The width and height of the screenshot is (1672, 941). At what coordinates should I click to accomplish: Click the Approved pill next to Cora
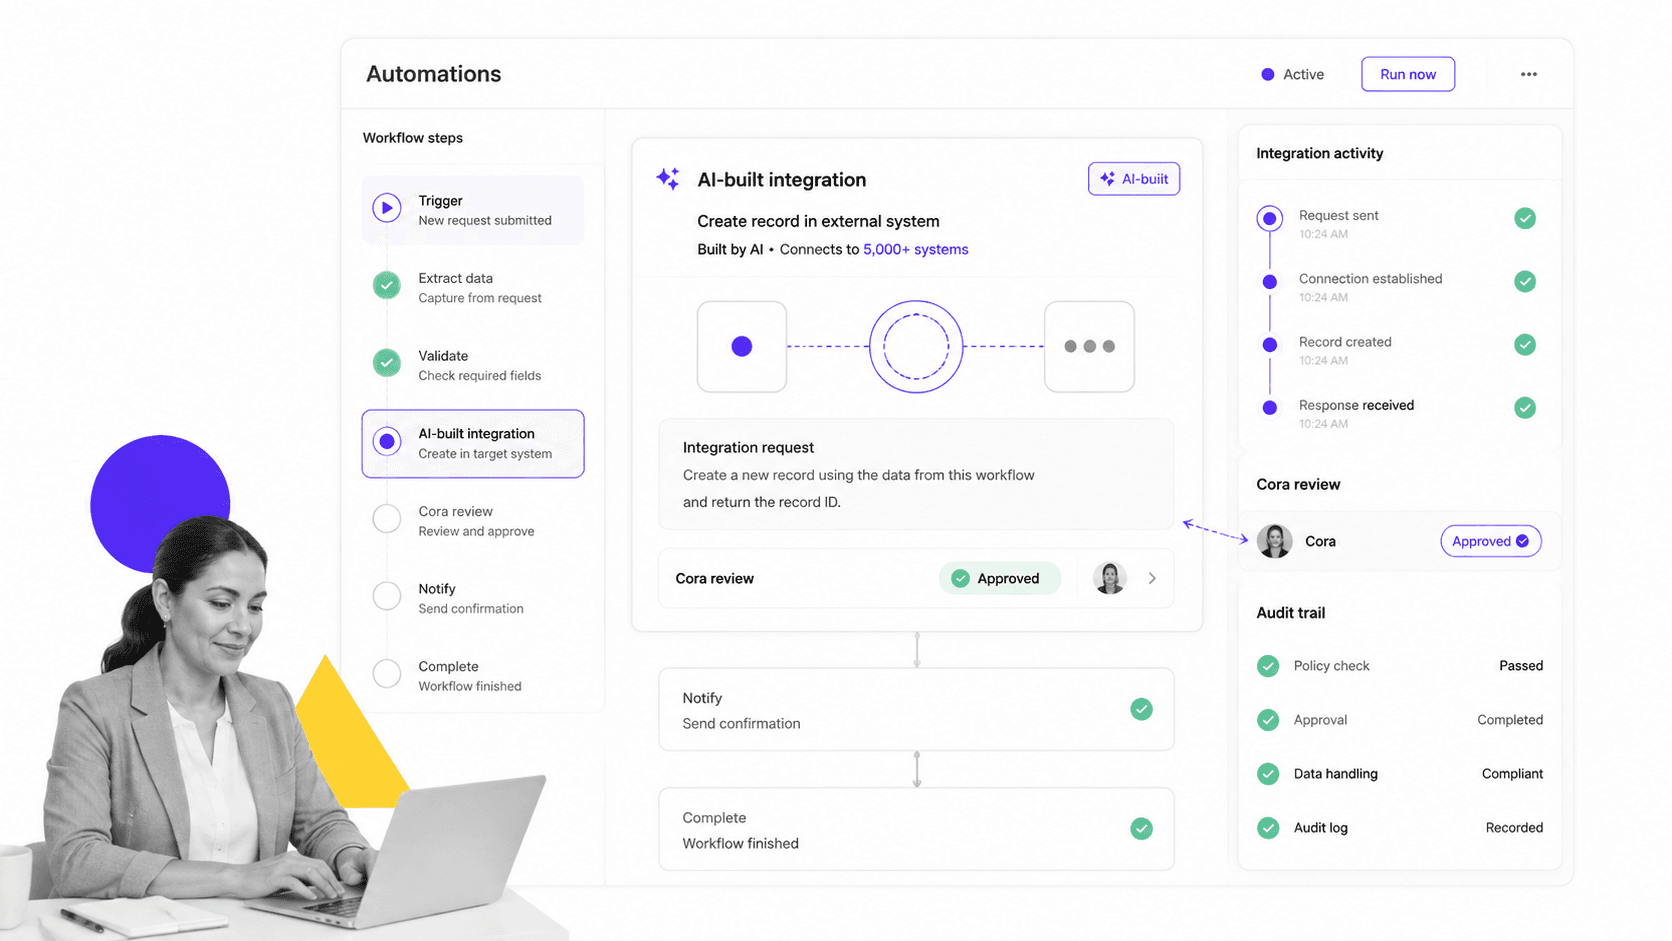point(1490,541)
